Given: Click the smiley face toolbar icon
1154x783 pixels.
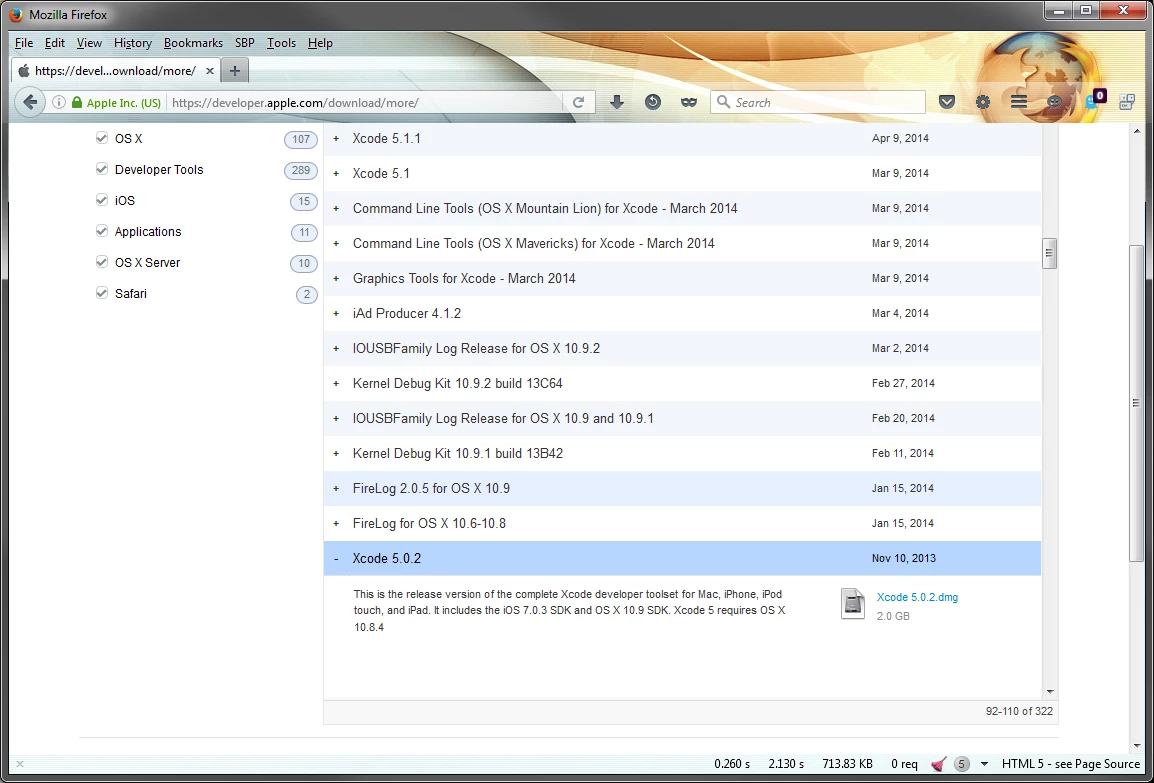Looking at the screenshot, I should tap(1055, 102).
